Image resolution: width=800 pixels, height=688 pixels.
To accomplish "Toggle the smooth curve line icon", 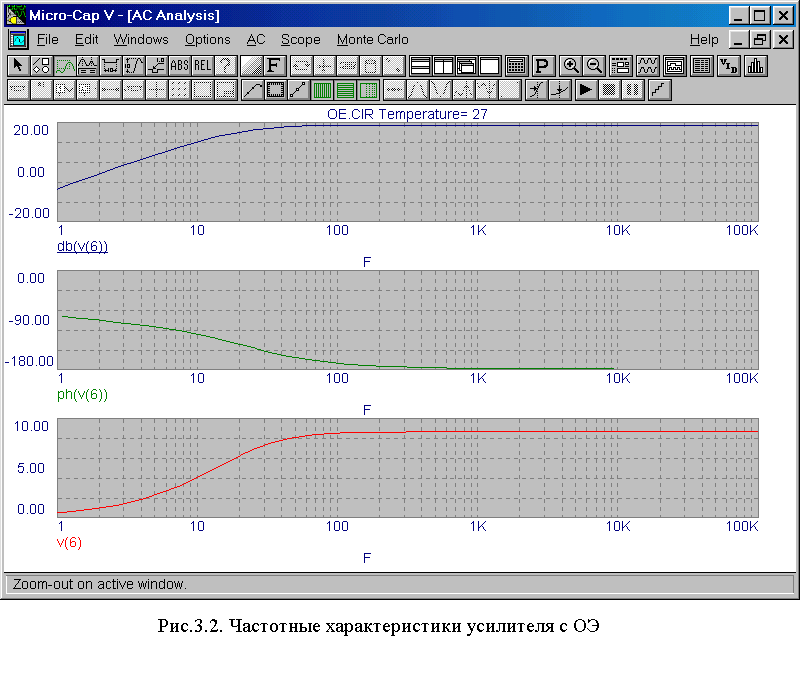I will (252, 90).
